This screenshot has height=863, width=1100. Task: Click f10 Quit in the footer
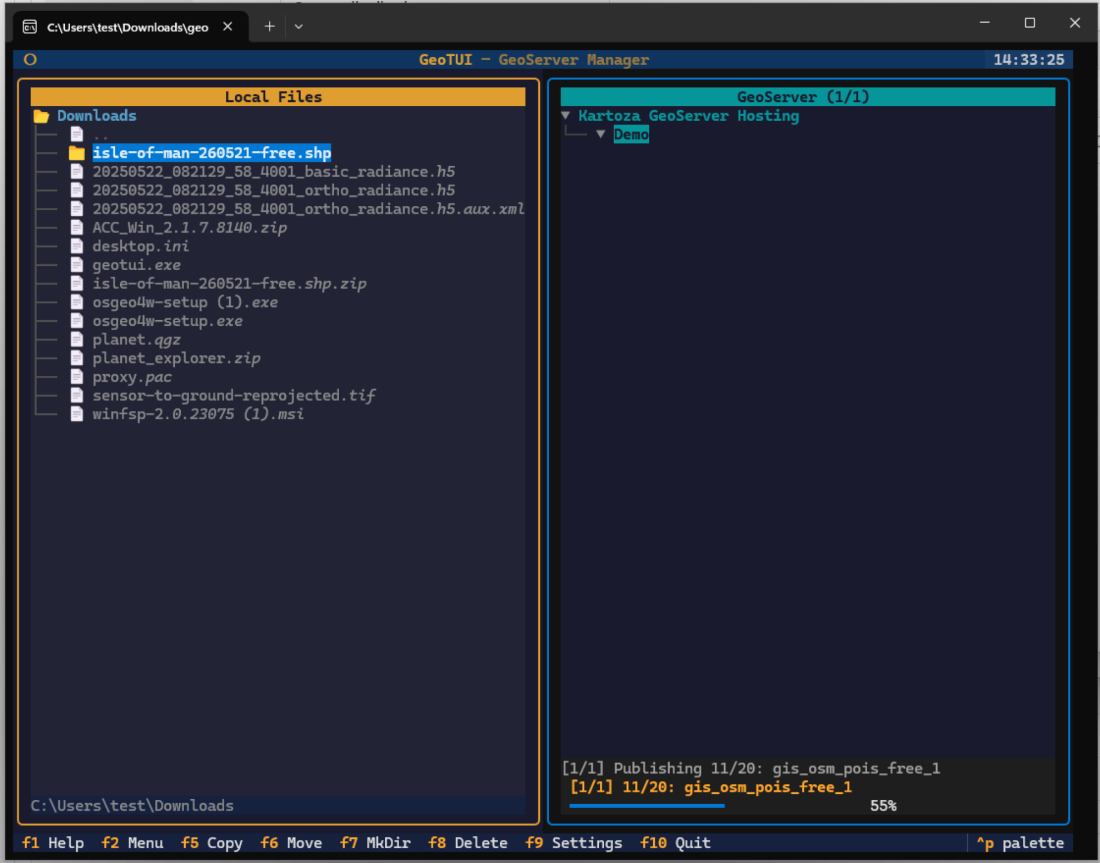coord(676,843)
